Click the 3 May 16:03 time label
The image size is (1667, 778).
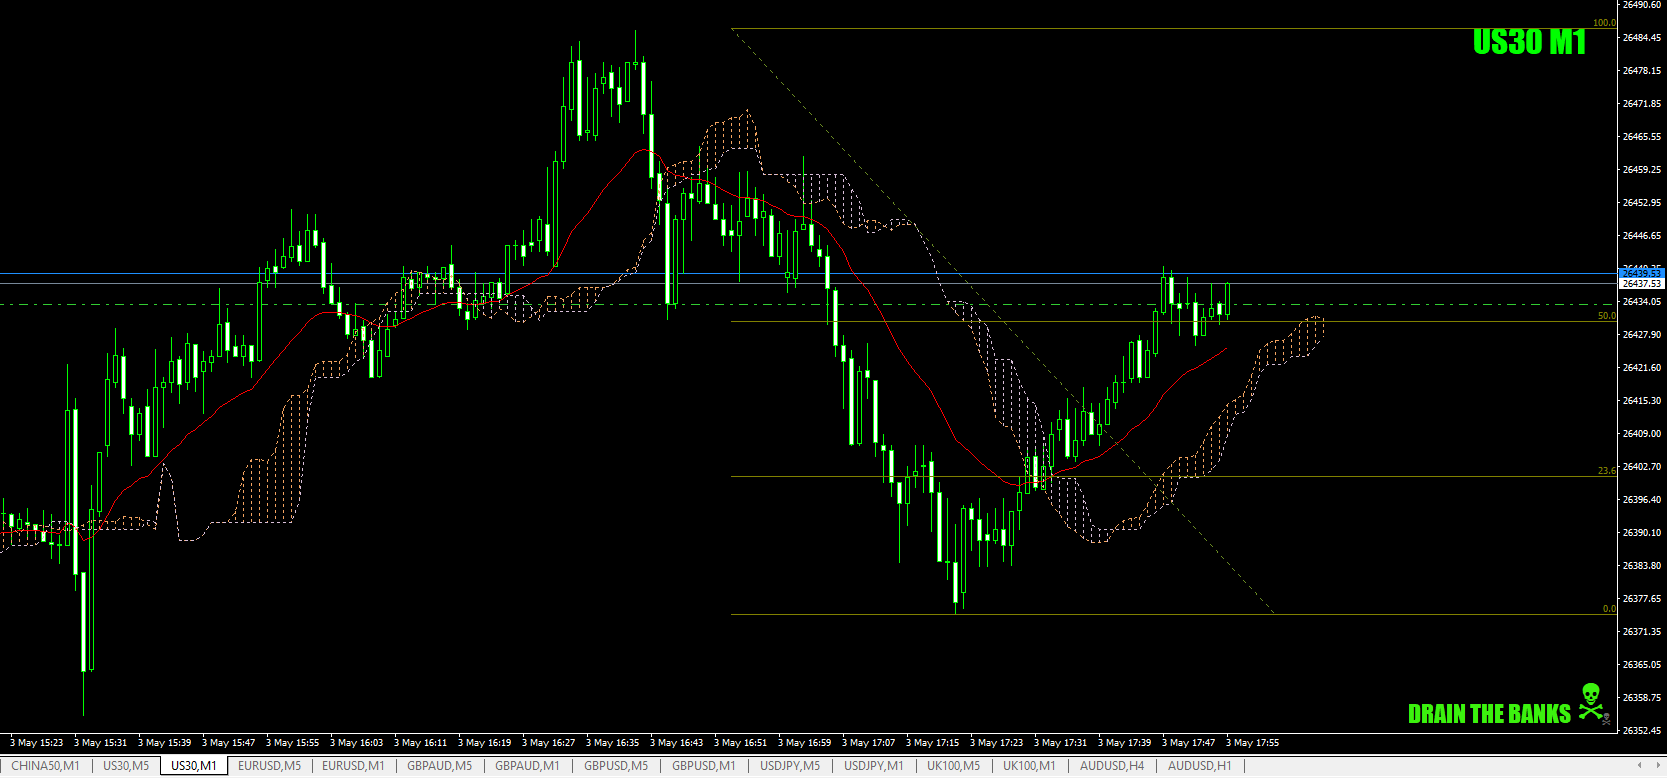point(356,743)
